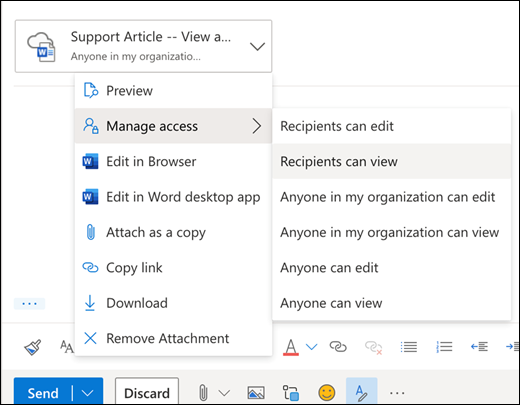Click the insert hyperlink icon
The image size is (520, 405).
(x=338, y=347)
